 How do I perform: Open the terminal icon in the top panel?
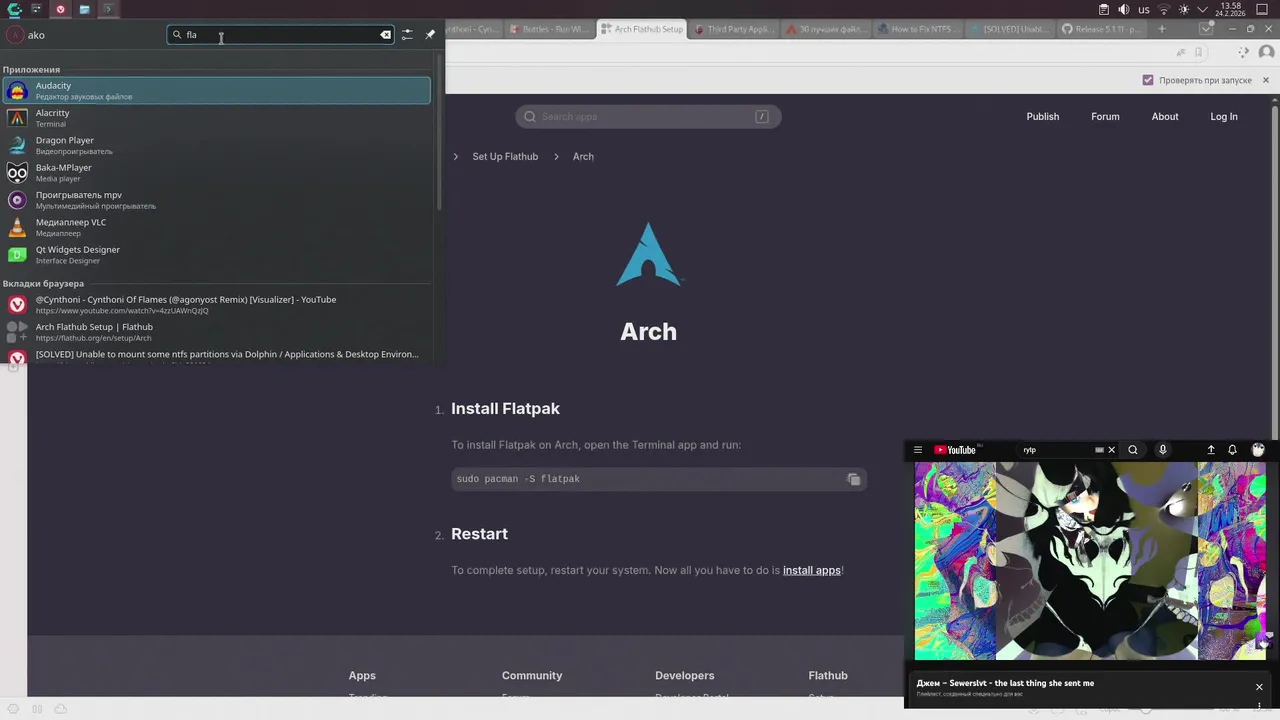point(109,9)
